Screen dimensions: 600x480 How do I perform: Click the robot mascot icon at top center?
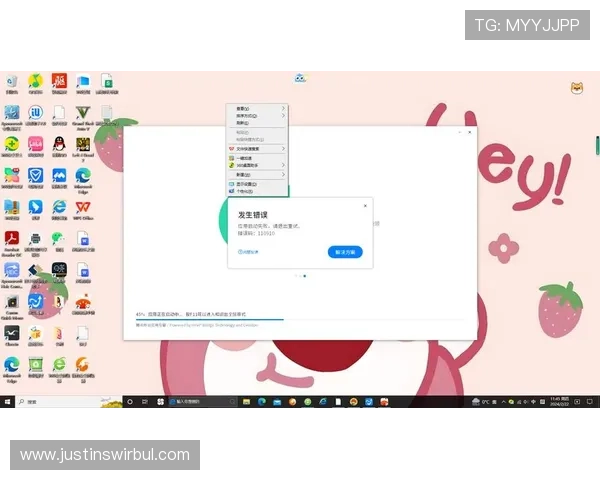click(x=299, y=78)
